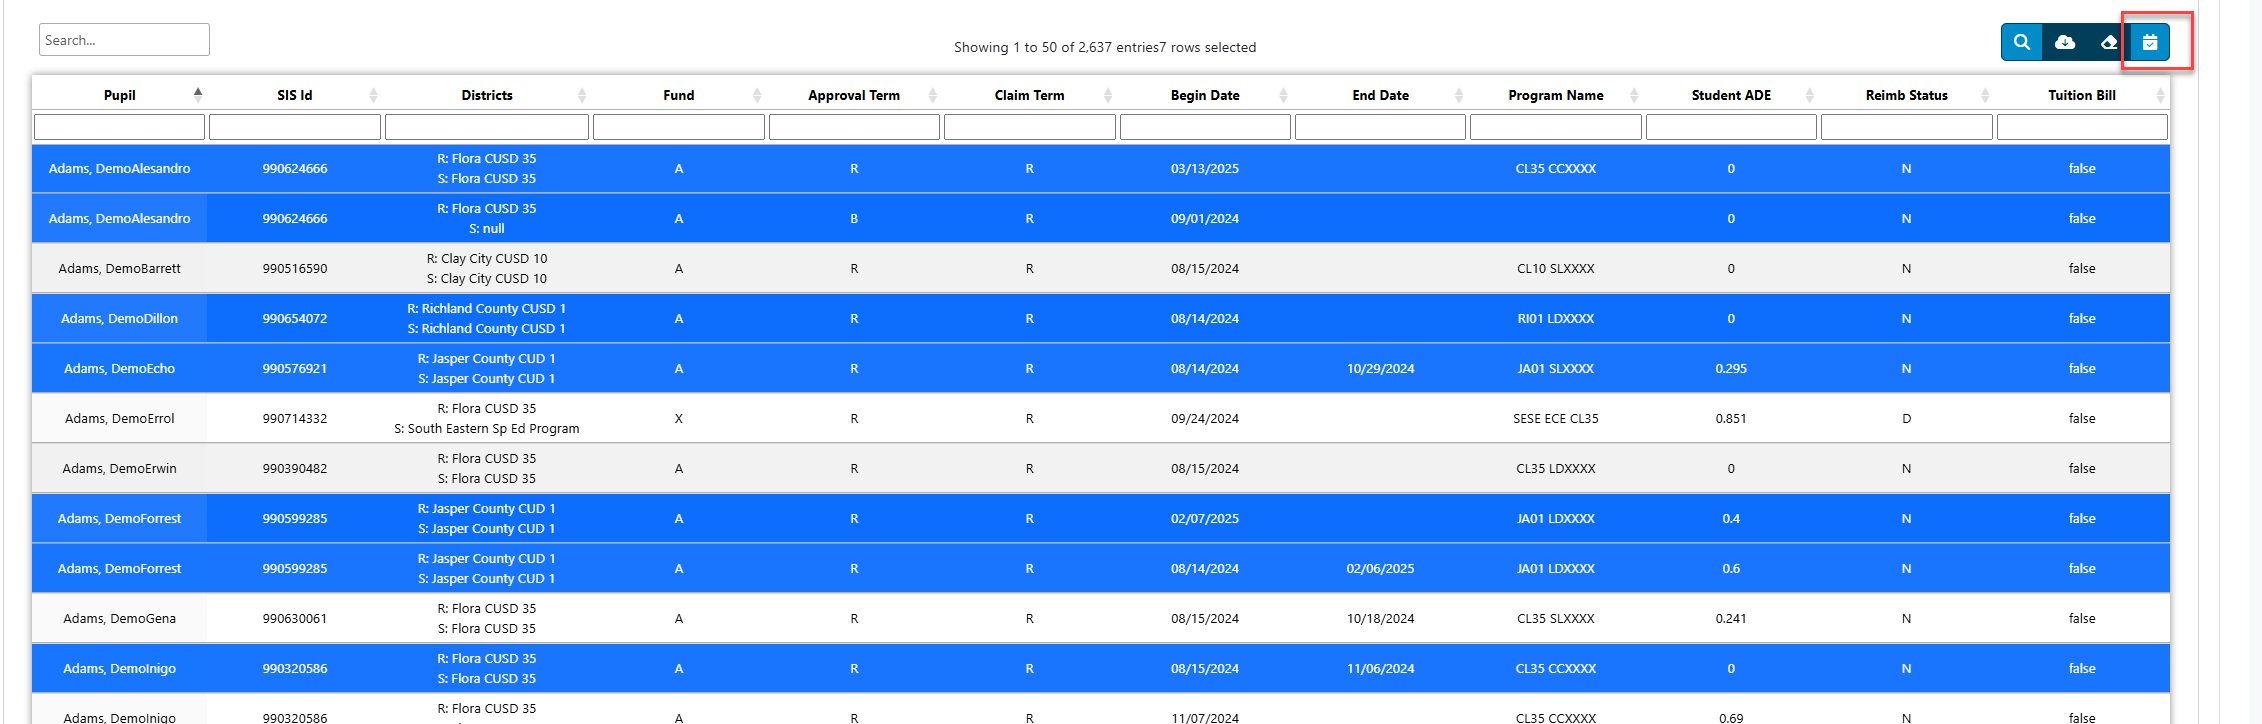Click Reimb Status value D

pos(1907,418)
